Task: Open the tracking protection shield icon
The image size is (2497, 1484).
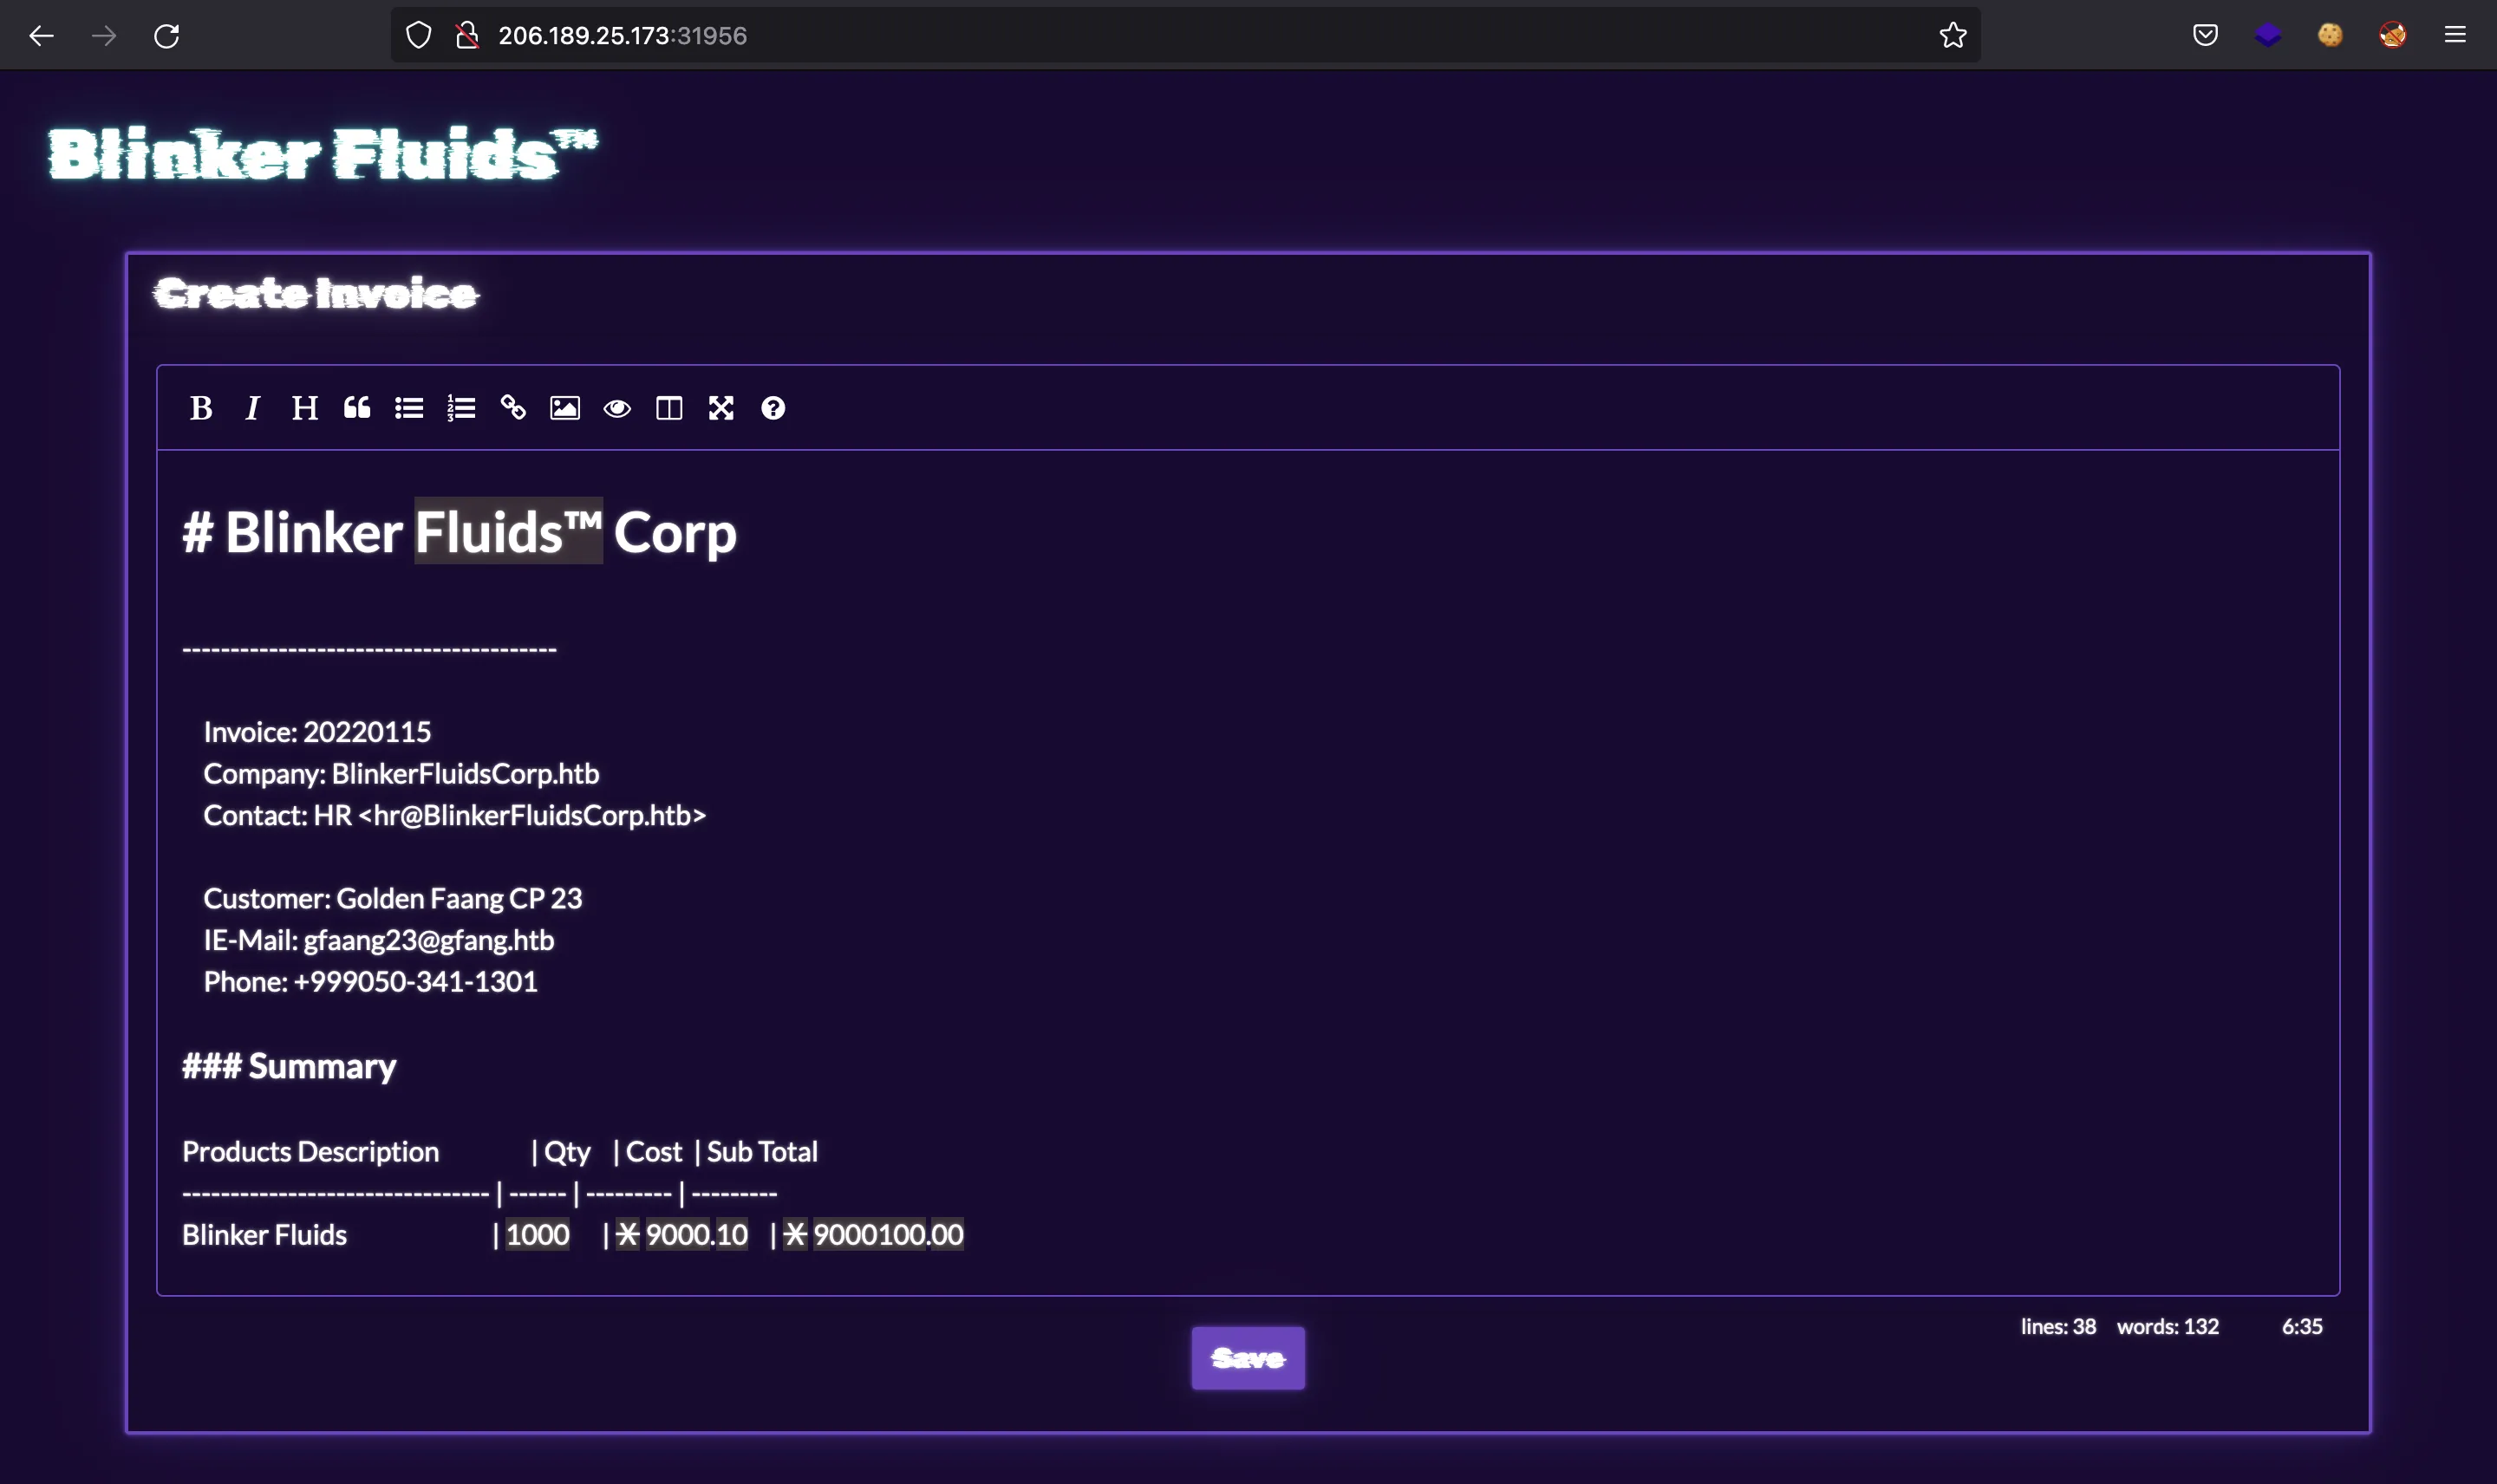Action: (x=418, y=36)
